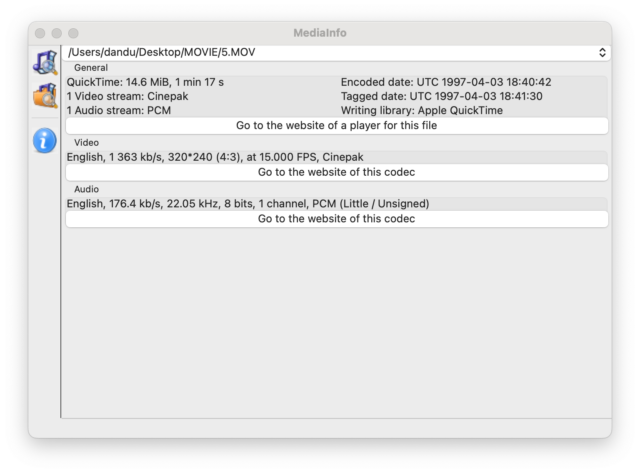Select the QuickTime 14.6 MiB summary line

(145, 82)
